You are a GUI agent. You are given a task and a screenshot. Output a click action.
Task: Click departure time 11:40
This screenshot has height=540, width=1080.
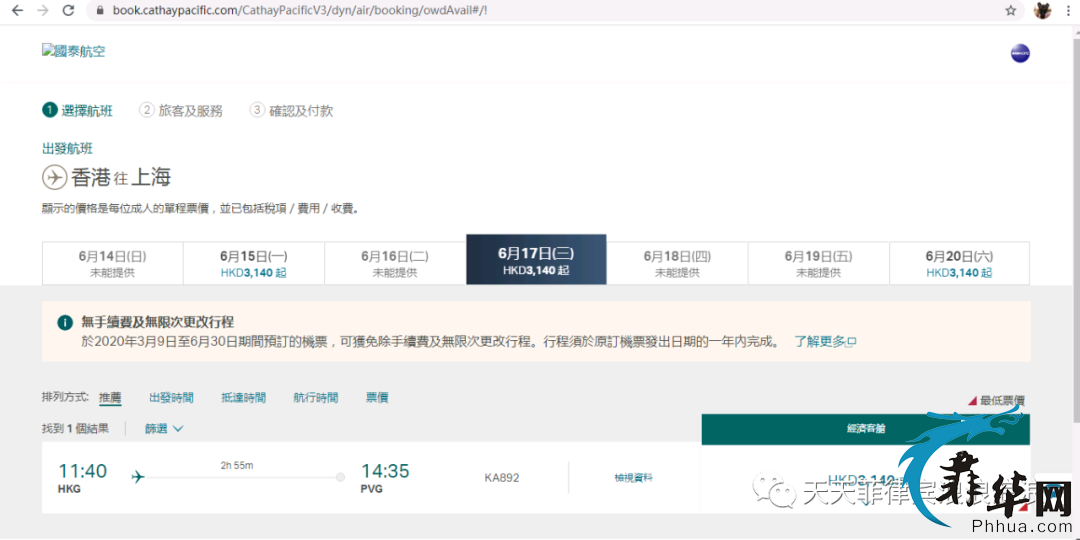point(83,471)
